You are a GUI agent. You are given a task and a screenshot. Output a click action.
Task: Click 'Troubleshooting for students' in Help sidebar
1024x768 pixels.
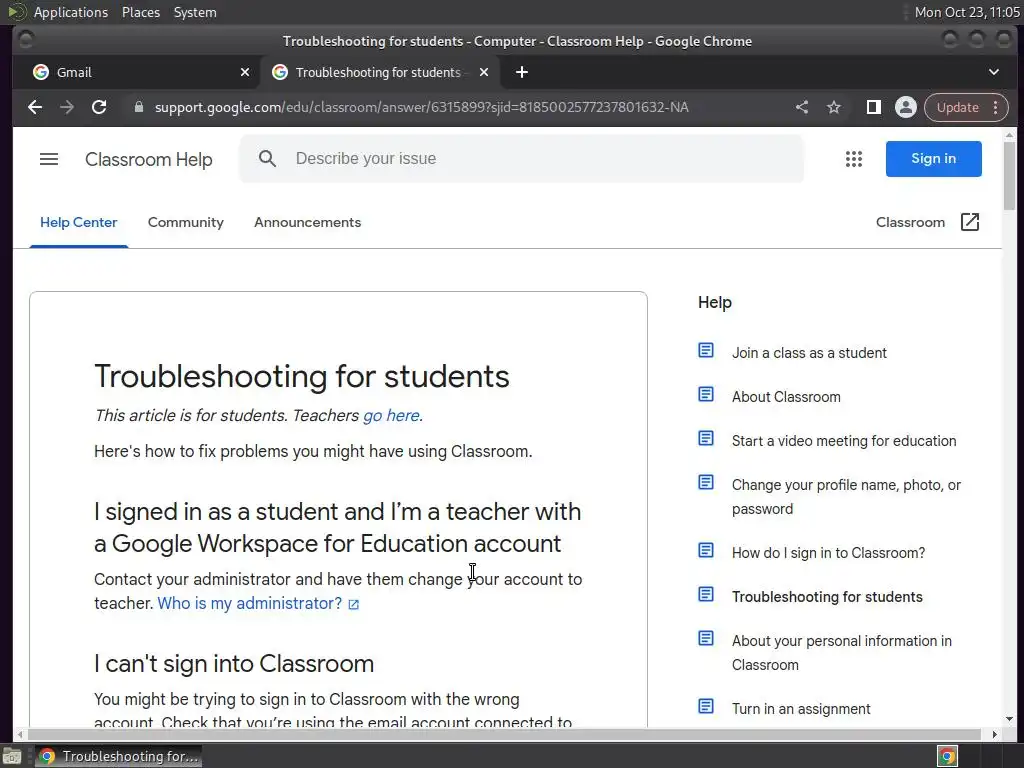827,597
